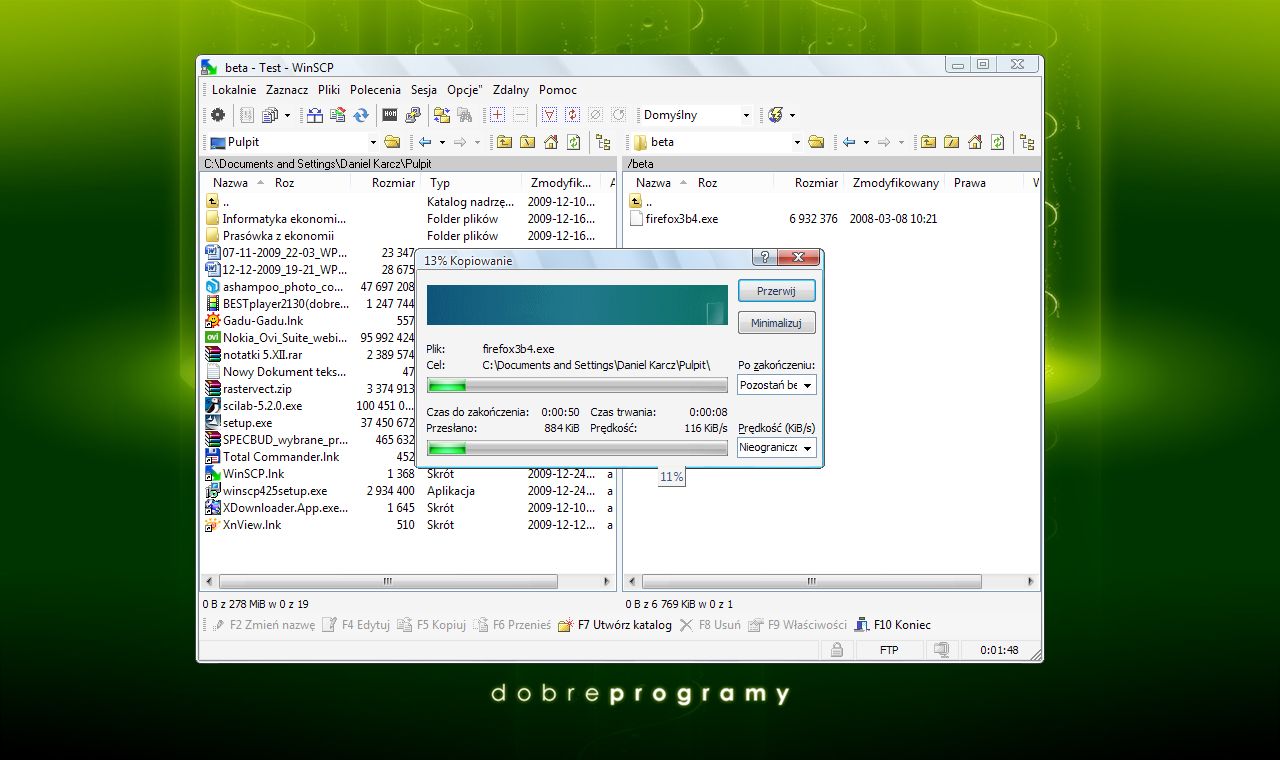
Task: Click the copy dialog help question button
Action: point(765,258)
